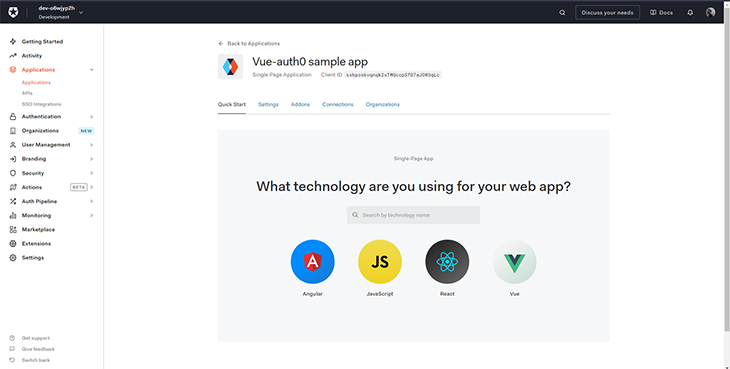Click the Monitoring bar chart icon

coord(13,215)
